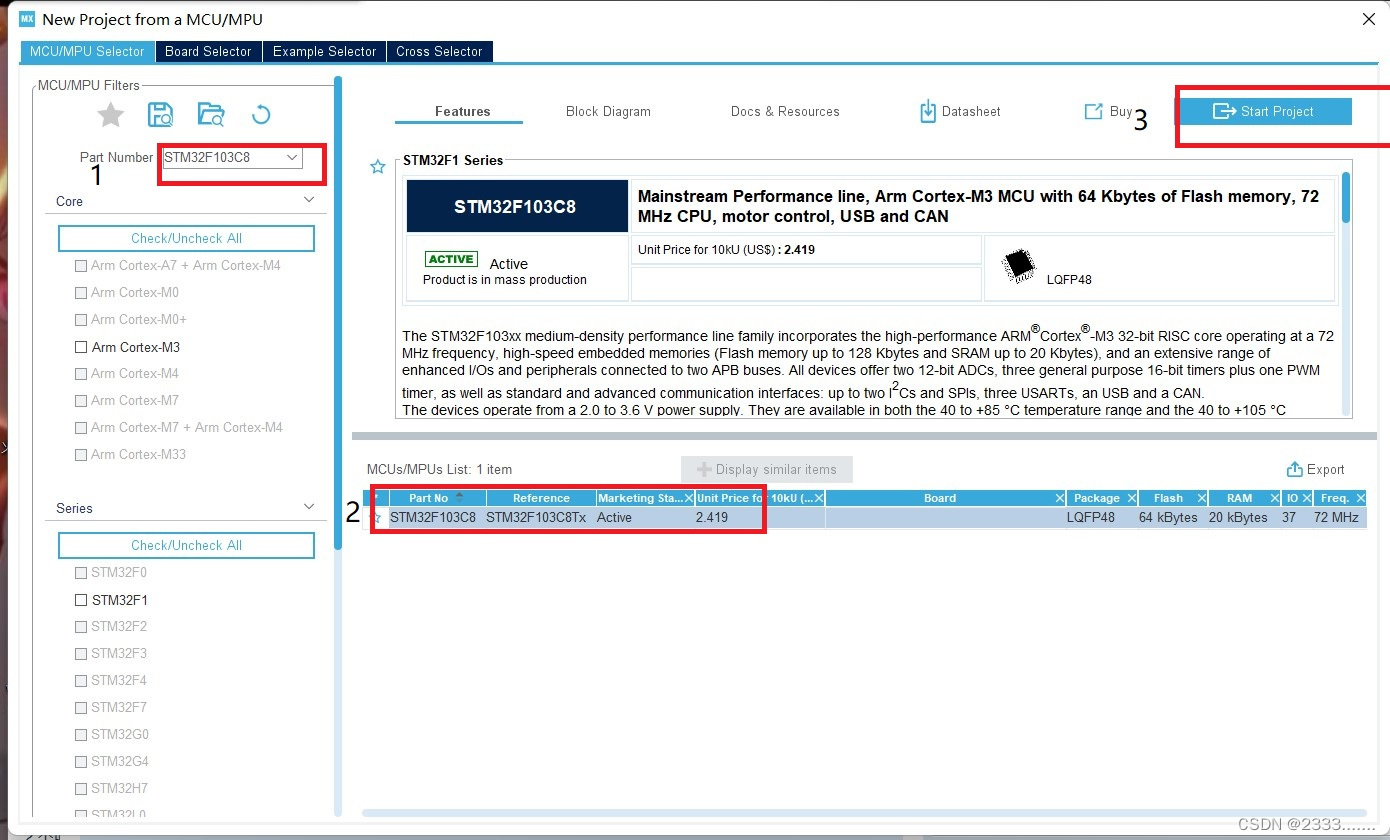Toggle Arm Cortex-A7 + Cortex-M4 checkbox
The width and height of the screenshot is (1390, 840).
coord(81,266)
